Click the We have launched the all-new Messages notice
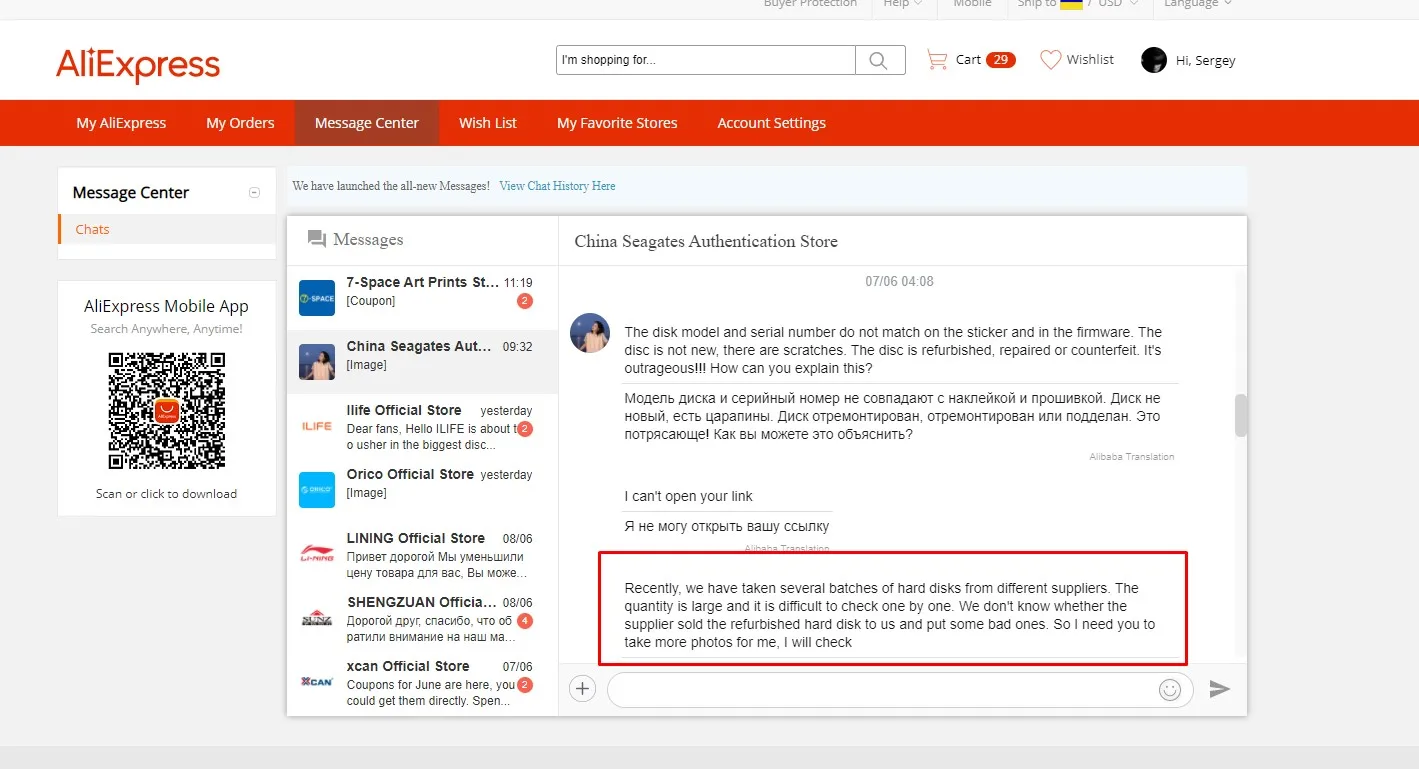The width and height of the screenshot is (1419, 769). point(391,186)
